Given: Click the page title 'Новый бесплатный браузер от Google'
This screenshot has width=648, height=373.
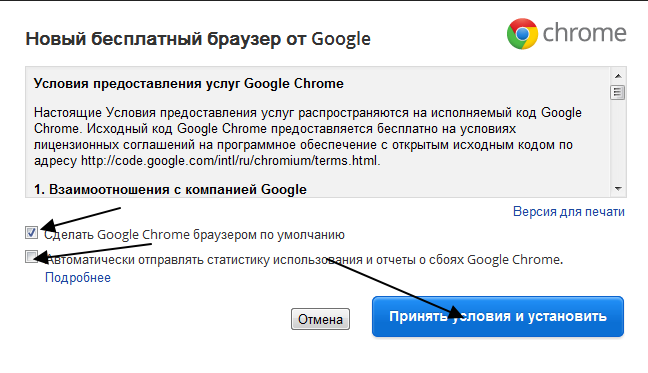Looking at the screenshot, I should tap(198, 39).
